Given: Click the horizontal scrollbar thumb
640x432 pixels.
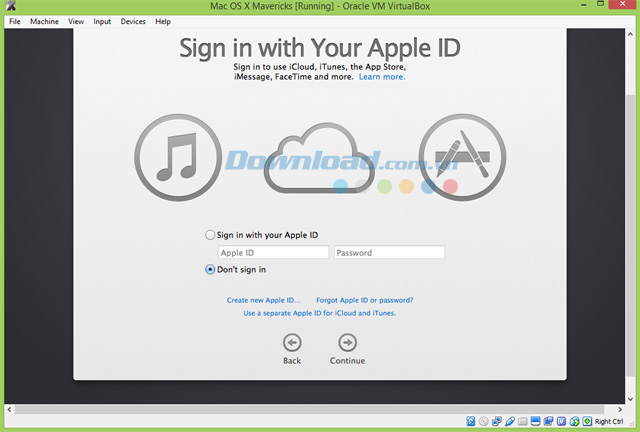Looking at the screenshot, I should [x=309, y=409].
